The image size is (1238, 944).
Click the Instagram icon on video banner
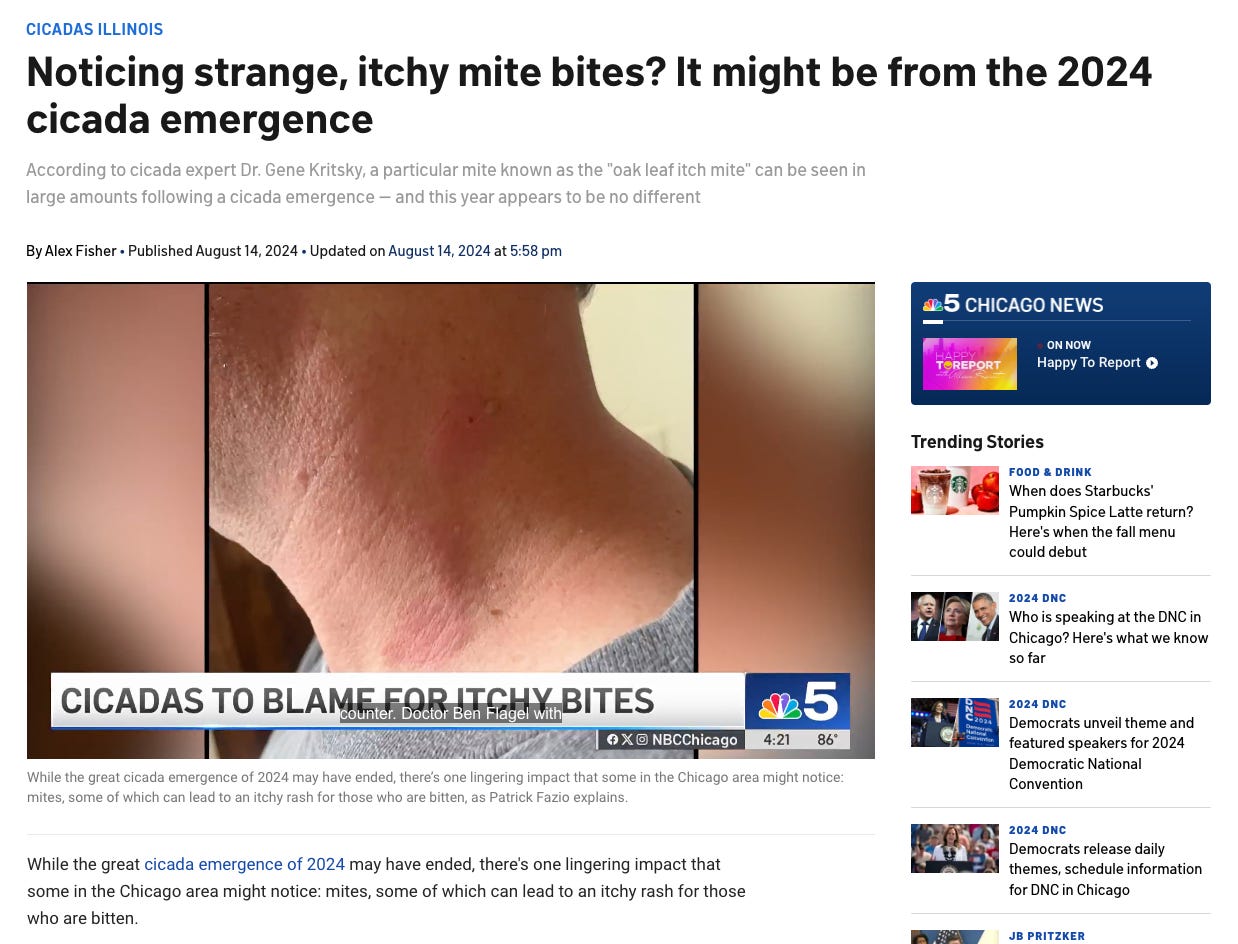tap(642, 740)
